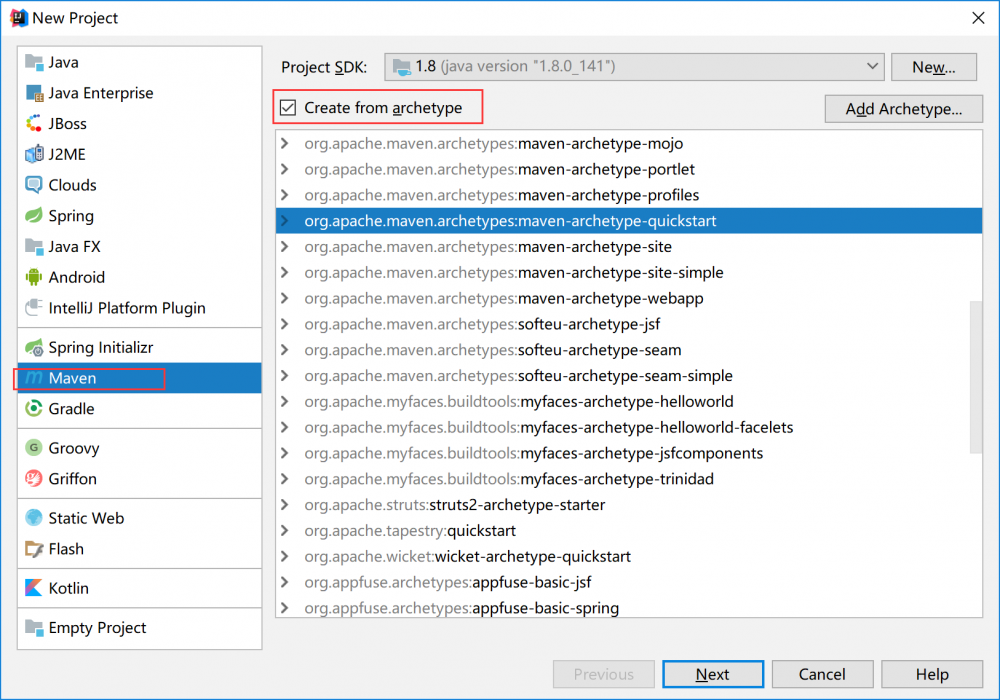Close the New Project dialog
This screenshot has height=700, width=1000.
tap(978, 18)
